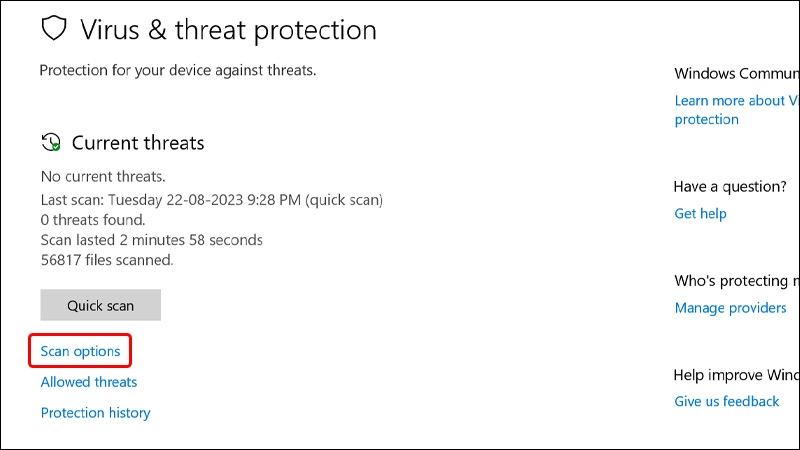Click the Scan lasted duration text
This screenshot has width=800, height=450.
click(x=151, y=240)
